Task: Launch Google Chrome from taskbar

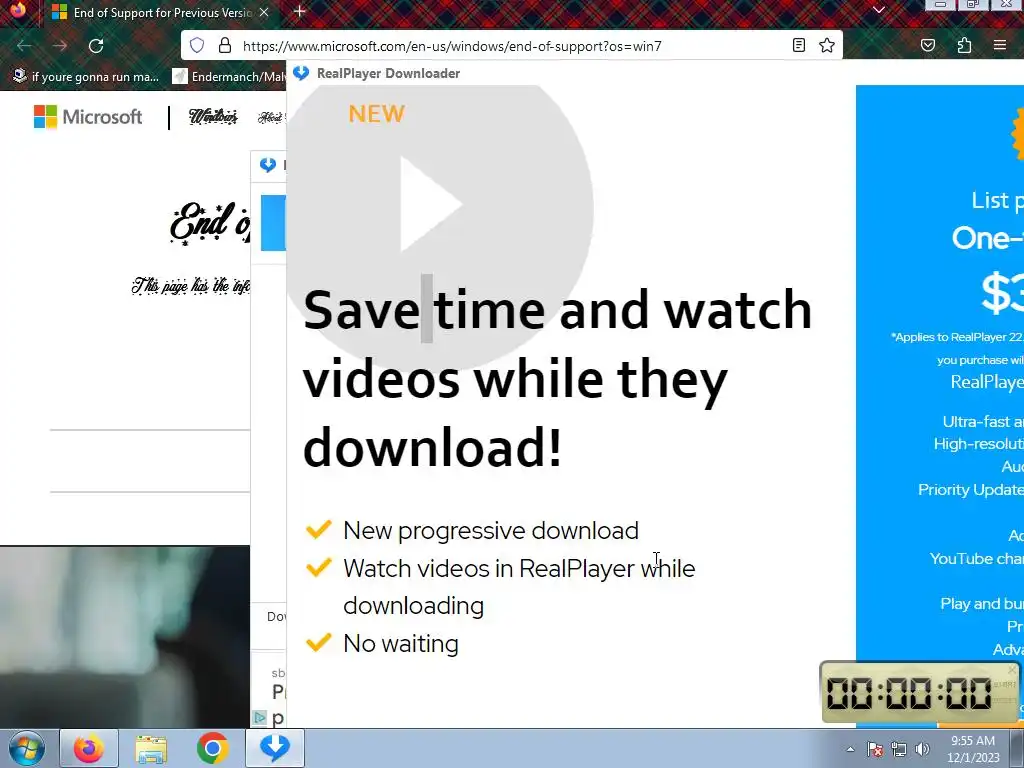Action: coord(212,748)
